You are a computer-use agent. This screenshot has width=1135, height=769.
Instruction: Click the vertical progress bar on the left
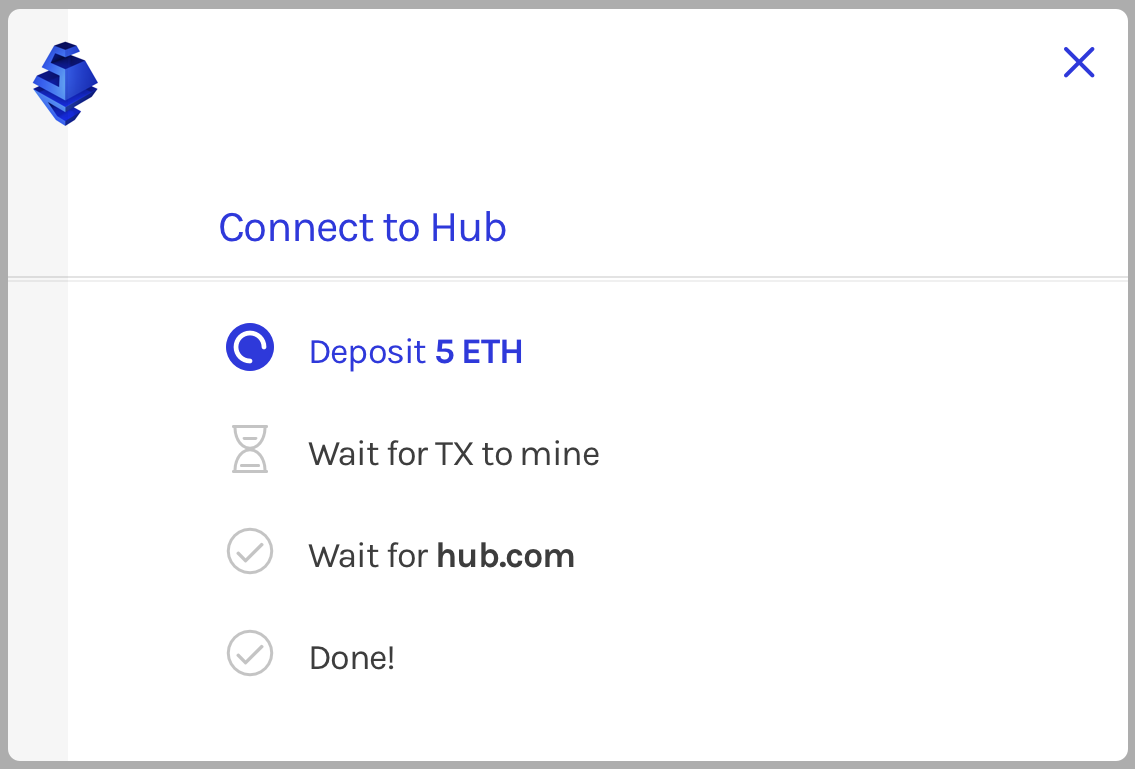tap(37, 450)
